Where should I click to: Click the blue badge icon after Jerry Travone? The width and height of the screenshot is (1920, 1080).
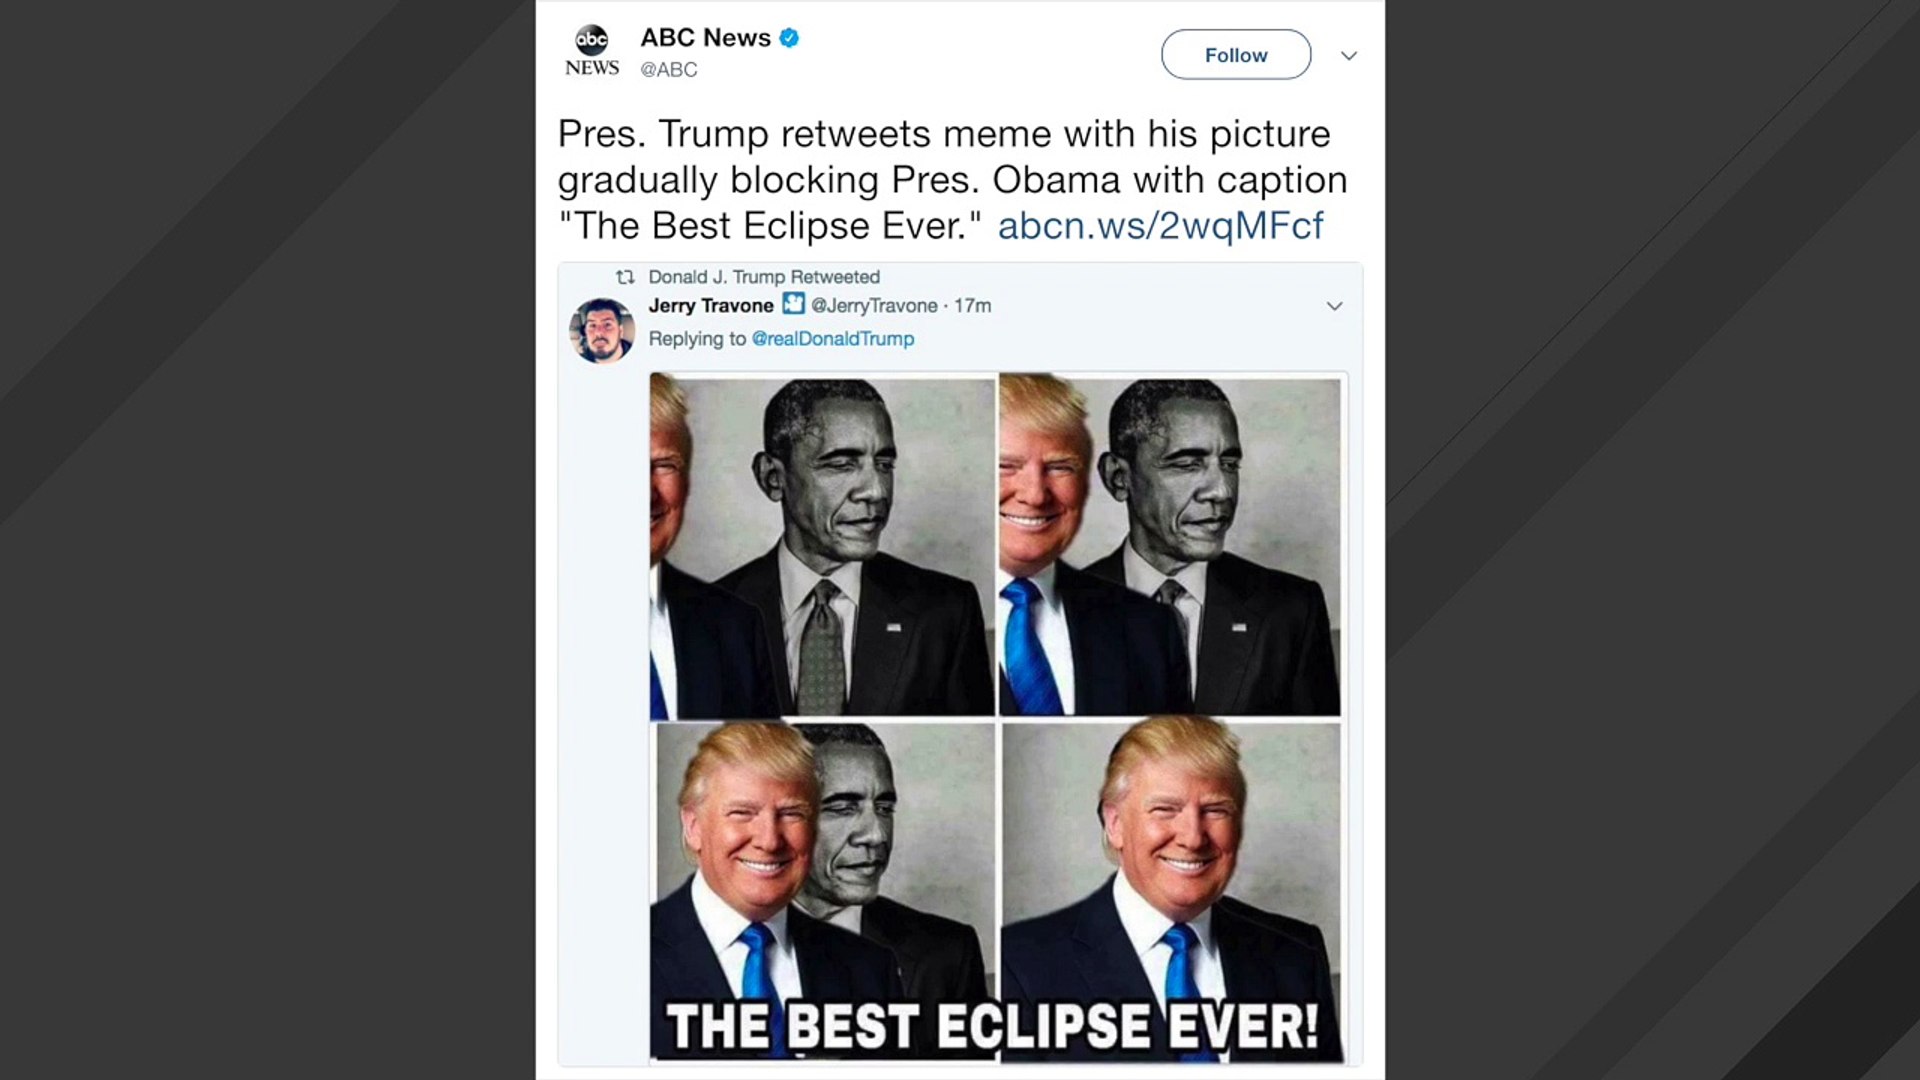pyautogui.click(x=793, y=304)
